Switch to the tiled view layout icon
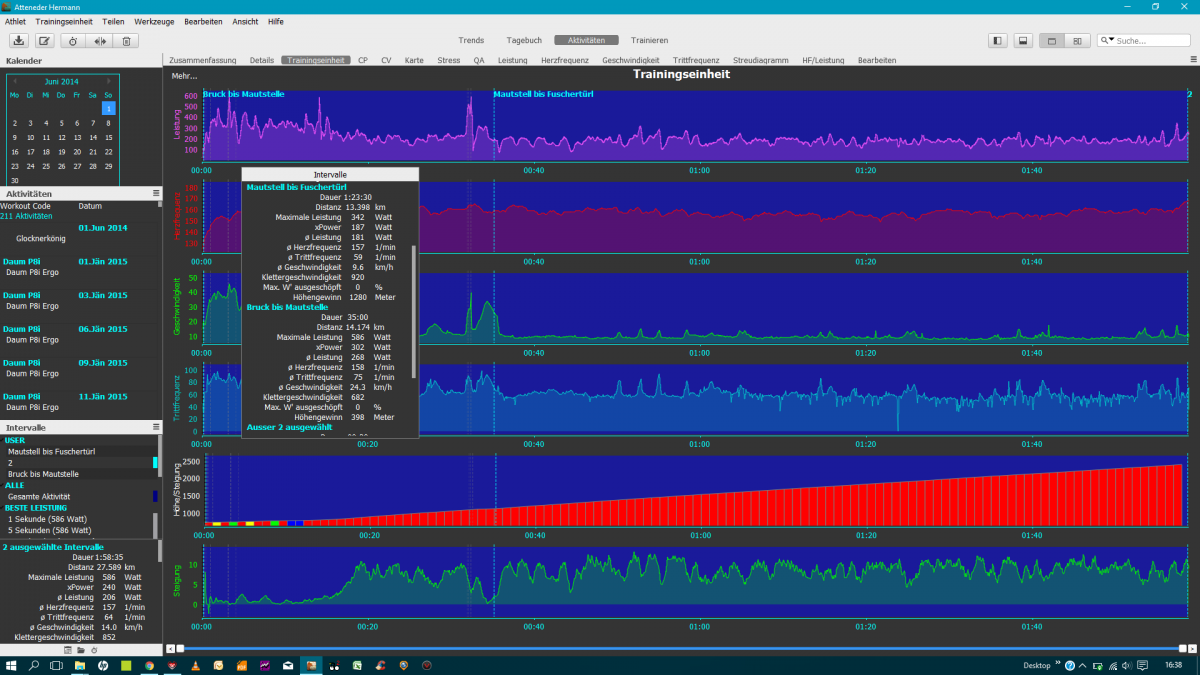Viewport: 1200px width, 675px height. 1077,41
